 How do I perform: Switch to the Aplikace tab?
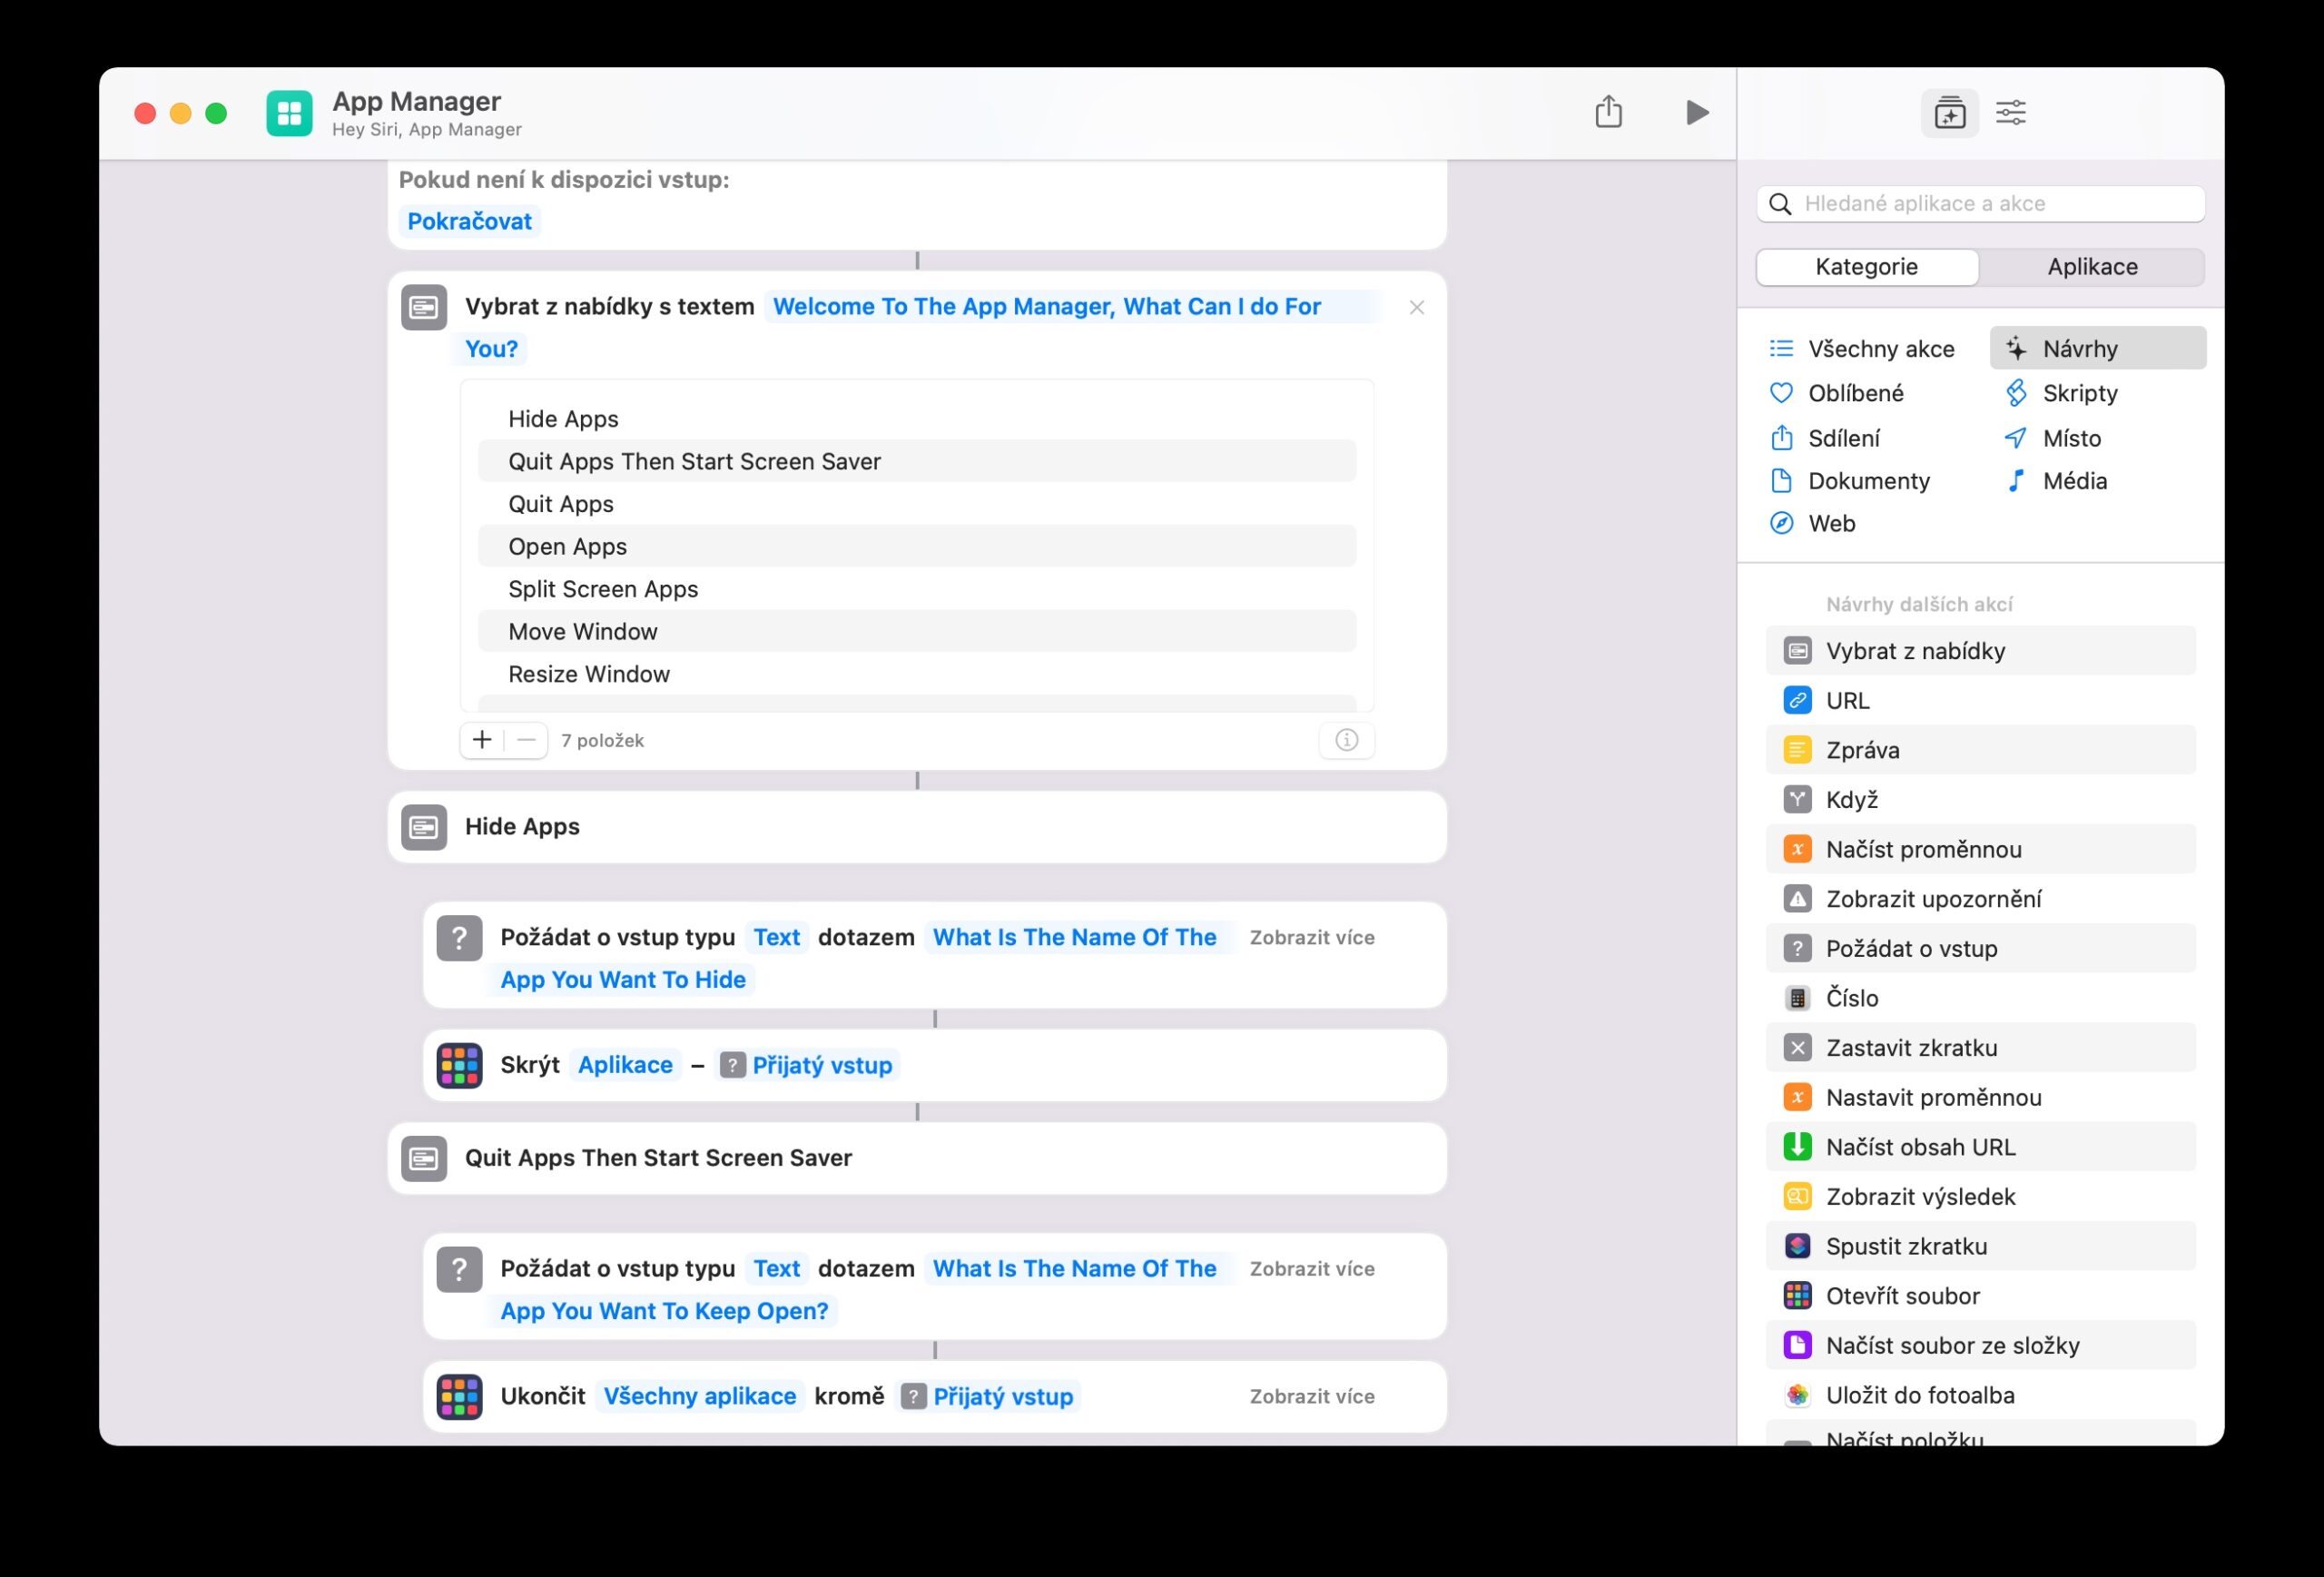click(2093, 266)
